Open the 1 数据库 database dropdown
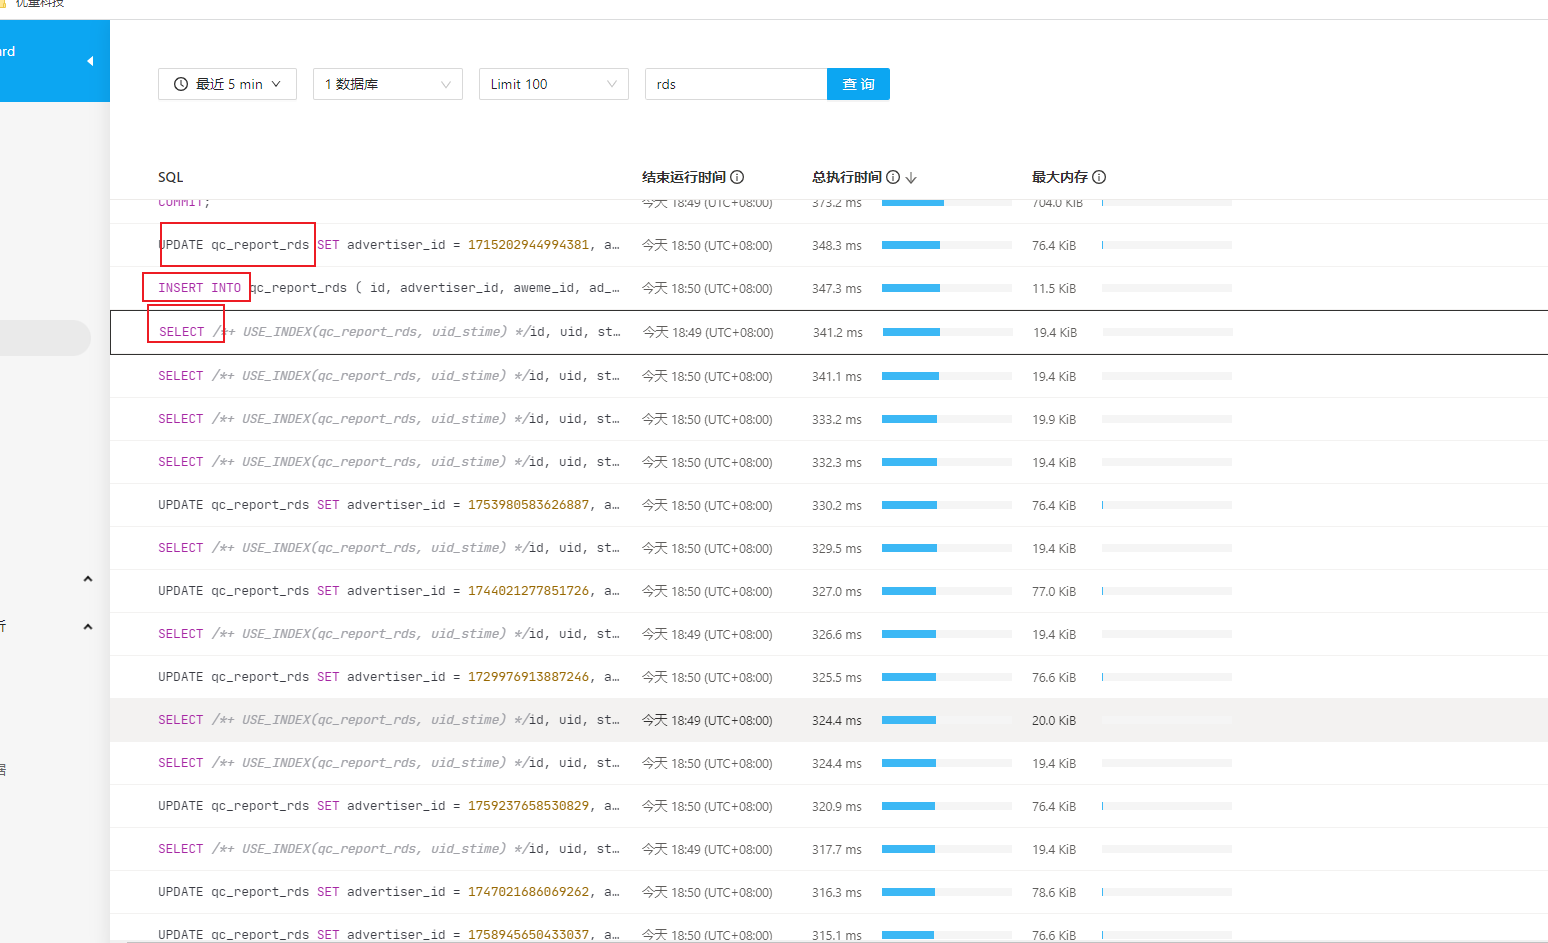The image size is (1548, 943). [388, 84]
